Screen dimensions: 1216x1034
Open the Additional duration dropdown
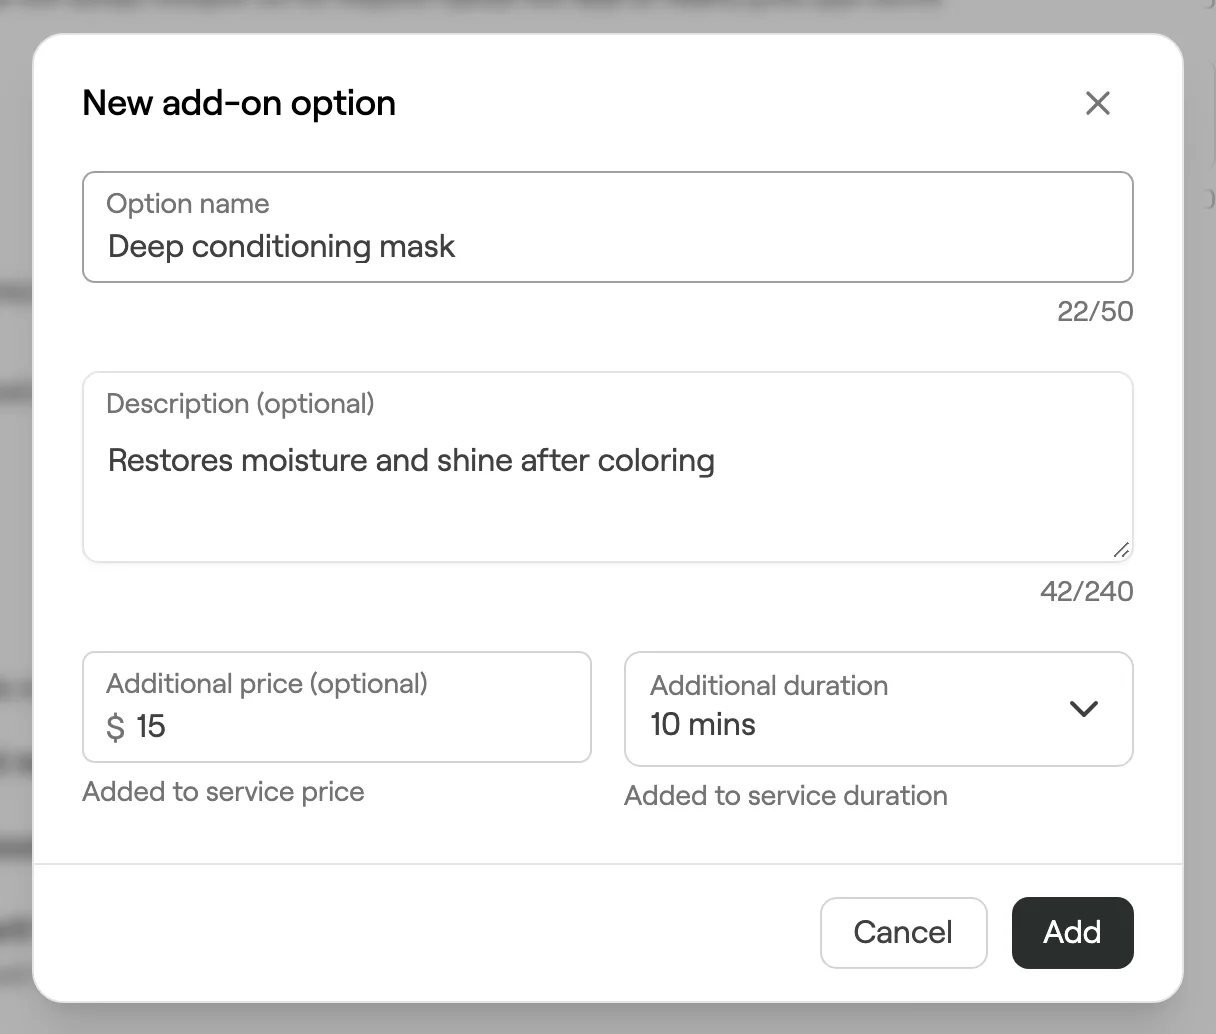pyautogui.click(x=879, y=709)
